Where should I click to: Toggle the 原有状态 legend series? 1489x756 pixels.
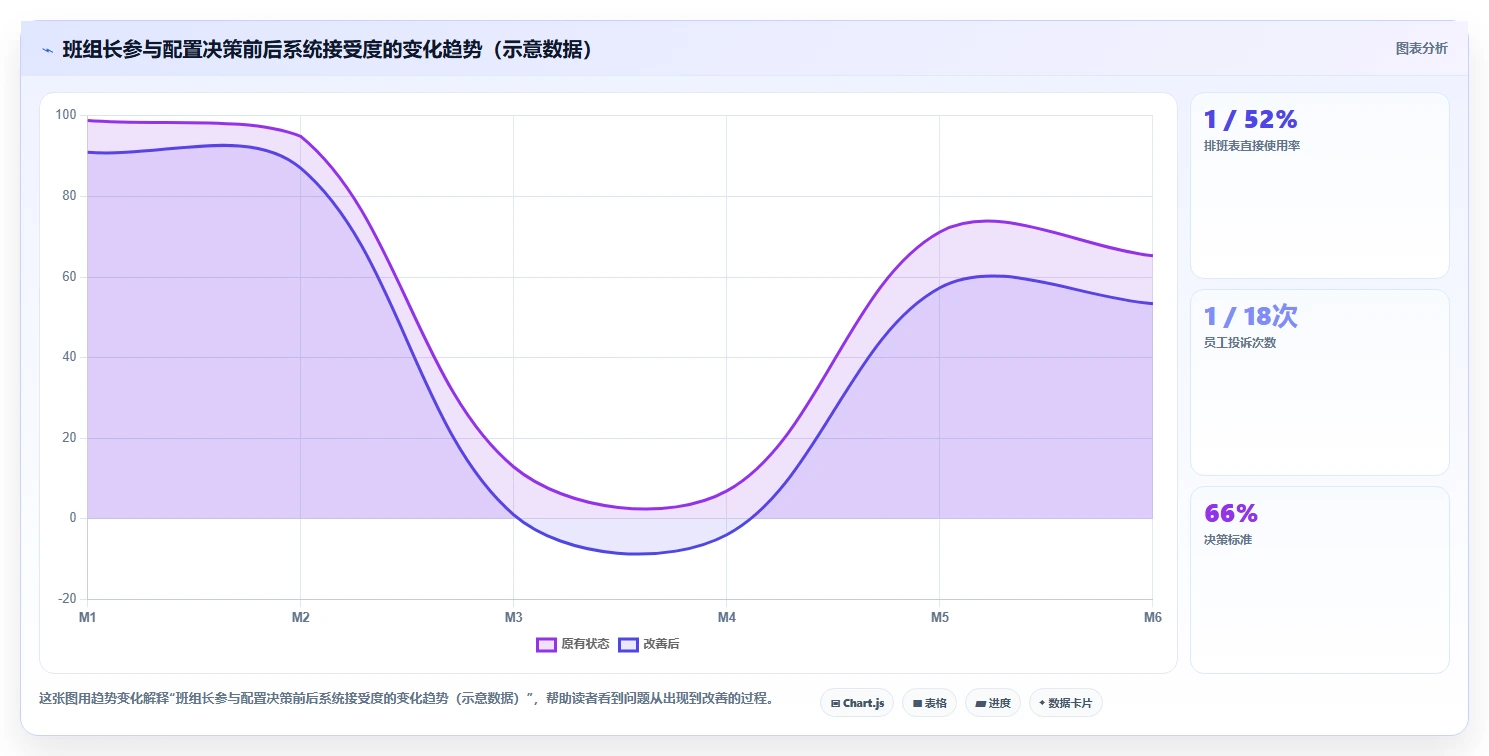[573, 644]
